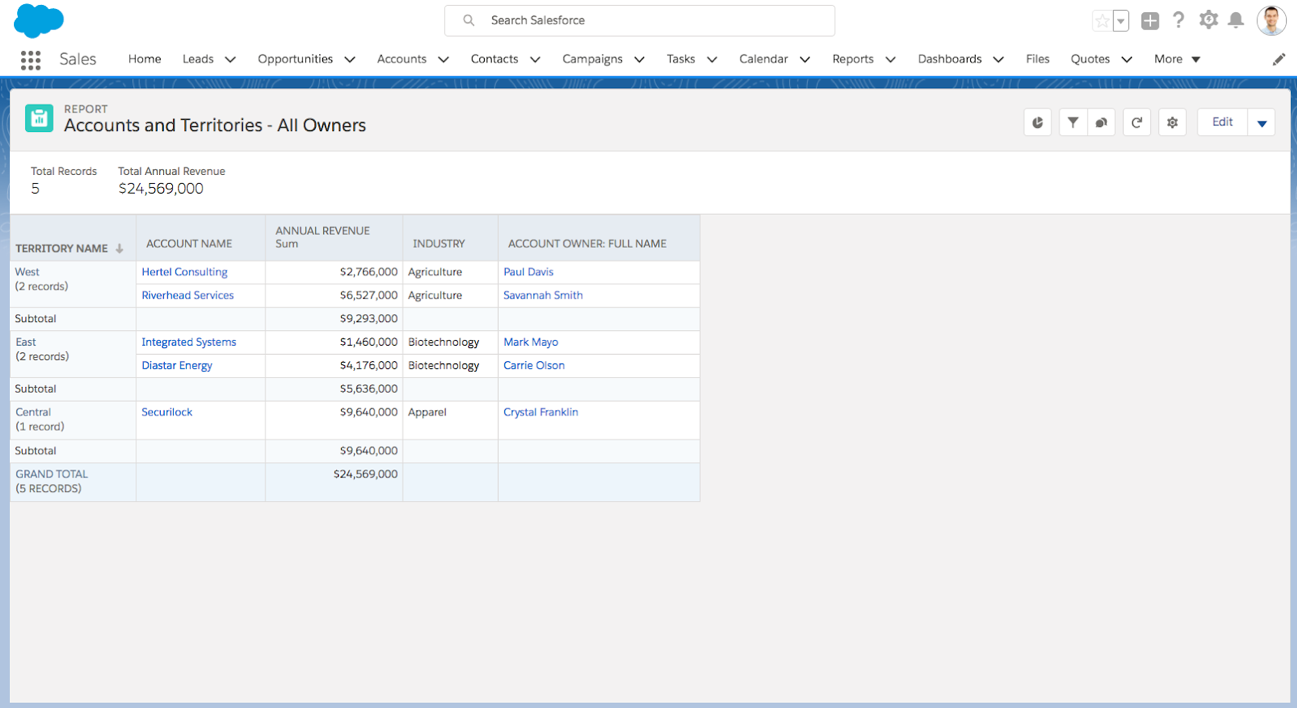Open the Files tab
Viewport: 1297px width, 708px height.
point(1038,59)
